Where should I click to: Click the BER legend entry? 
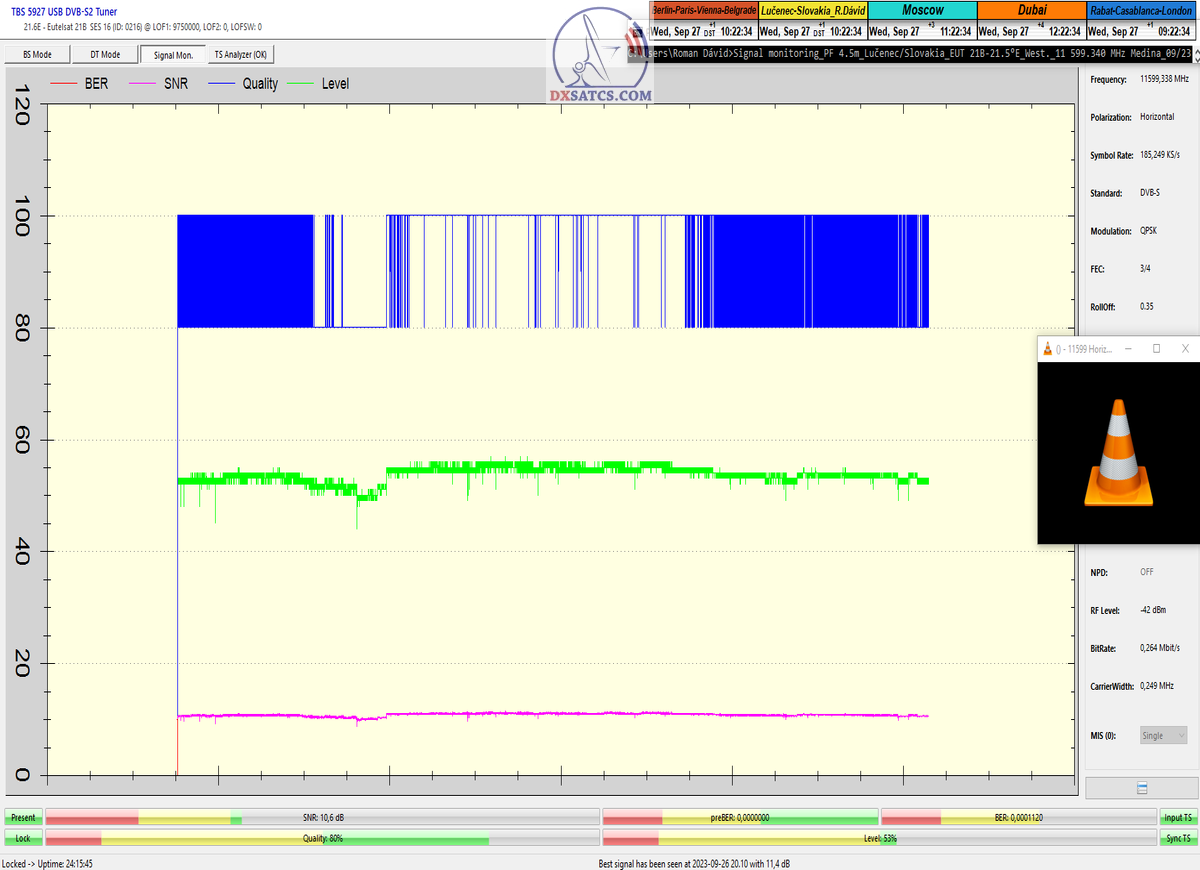[84, 84]
